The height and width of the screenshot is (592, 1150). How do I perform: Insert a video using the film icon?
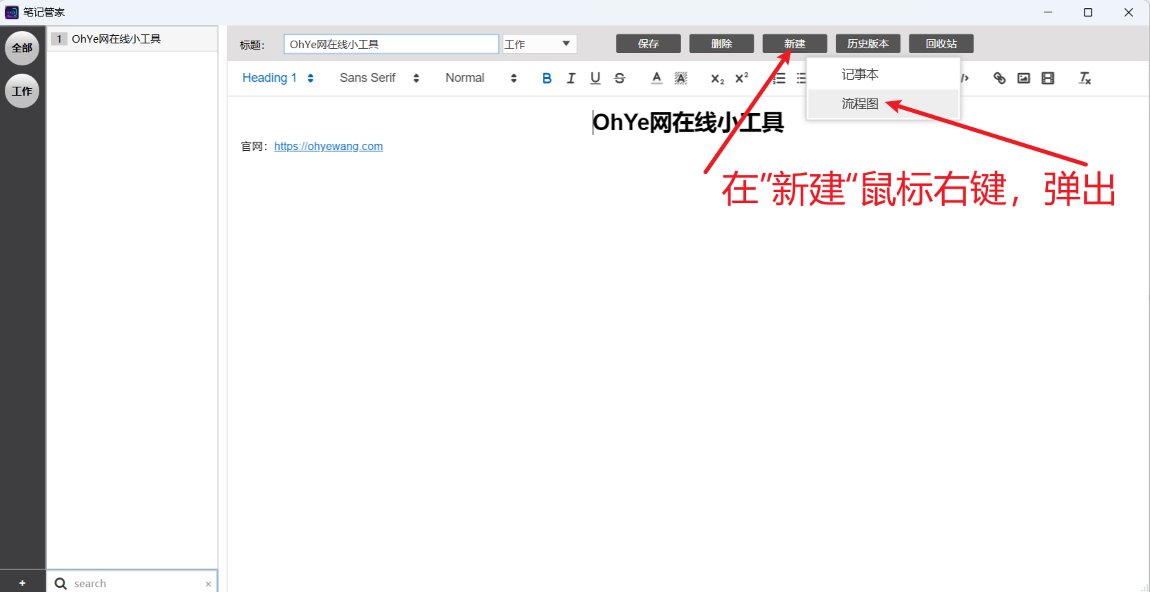pos(1047,78)
